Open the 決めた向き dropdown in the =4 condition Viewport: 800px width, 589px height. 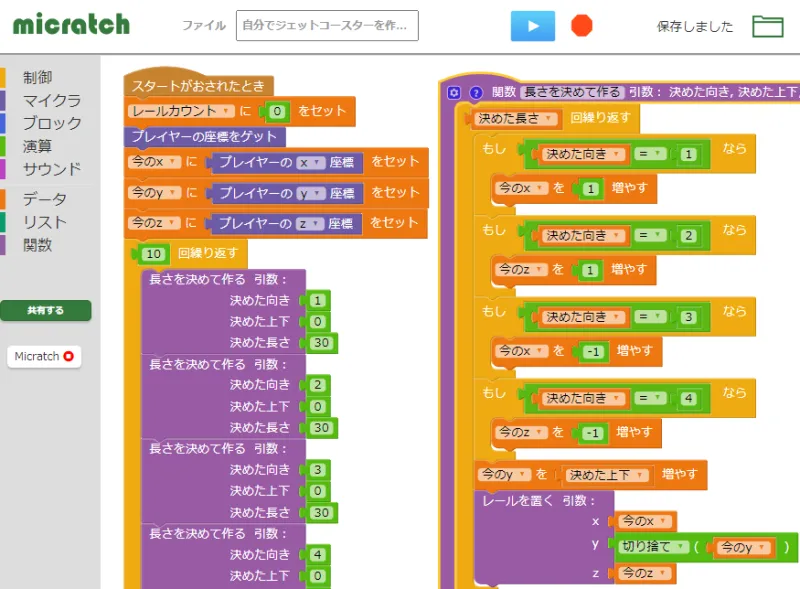tap(584, 398)
